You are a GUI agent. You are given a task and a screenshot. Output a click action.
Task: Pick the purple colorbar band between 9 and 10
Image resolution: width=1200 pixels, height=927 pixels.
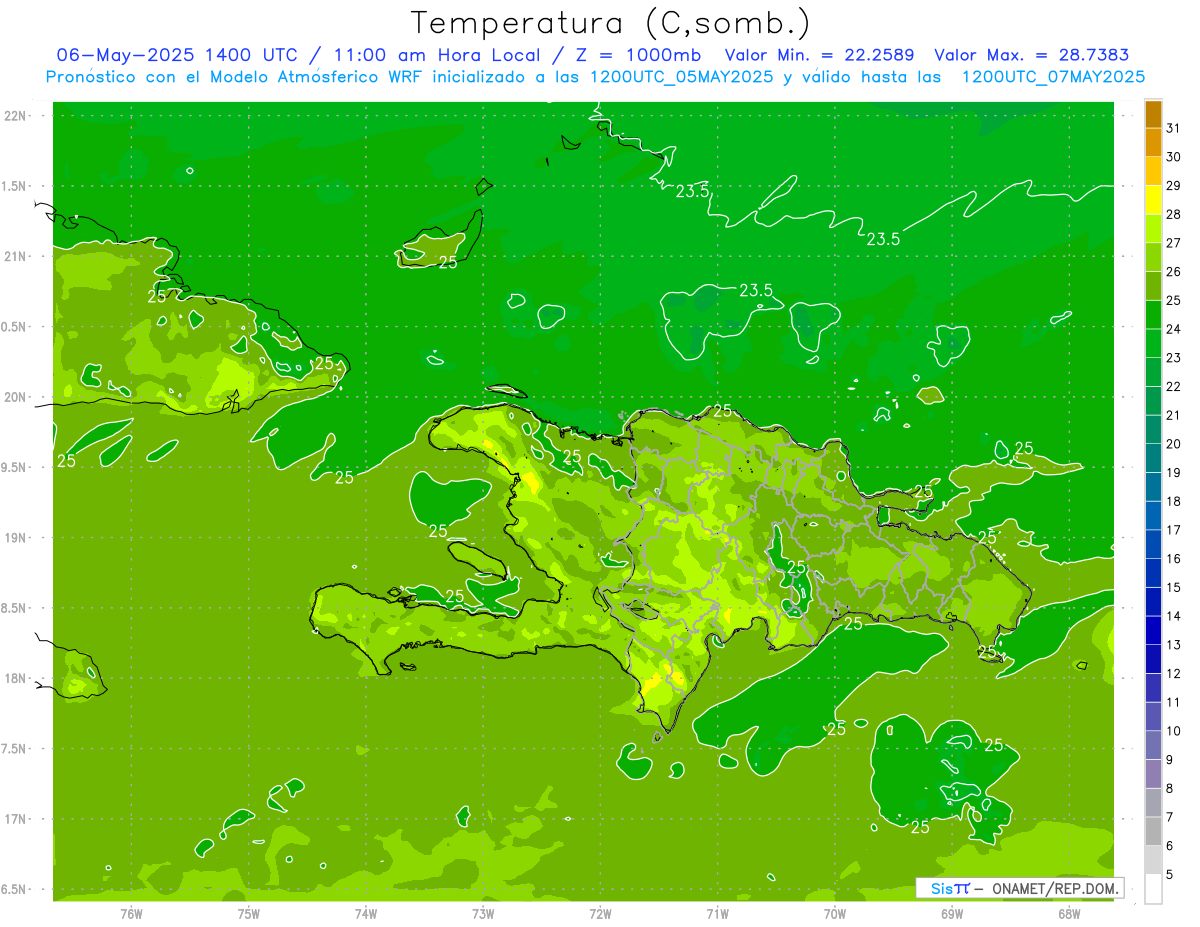(1153, 745)
